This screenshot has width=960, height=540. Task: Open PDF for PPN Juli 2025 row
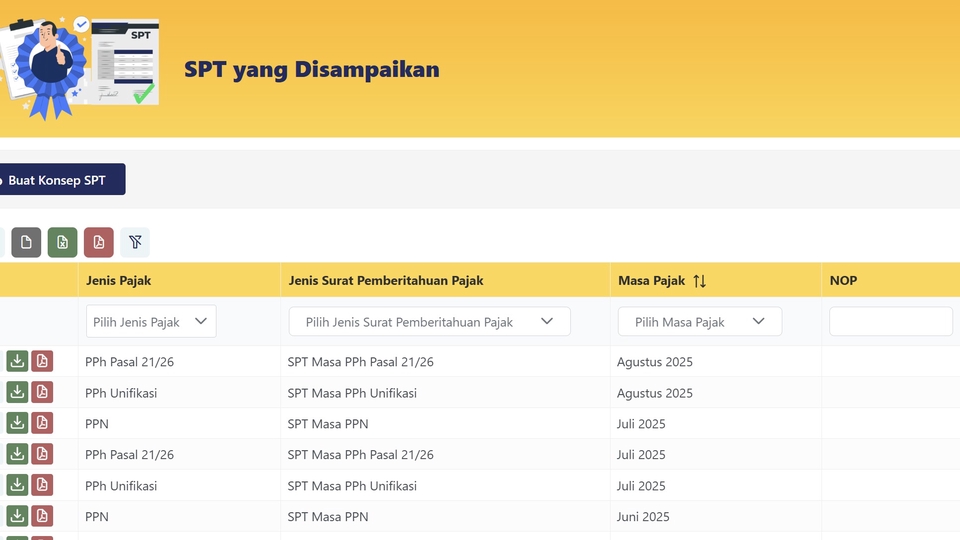click(42, 424)
